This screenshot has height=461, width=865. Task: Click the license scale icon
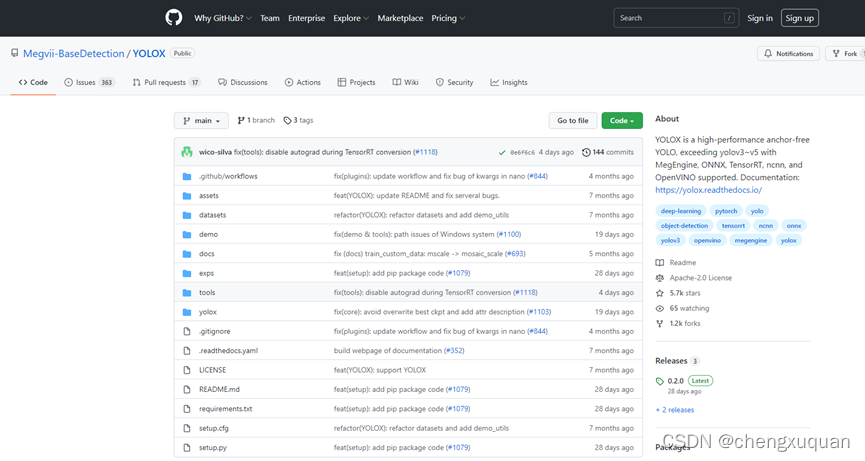click(x=660, y=278)
